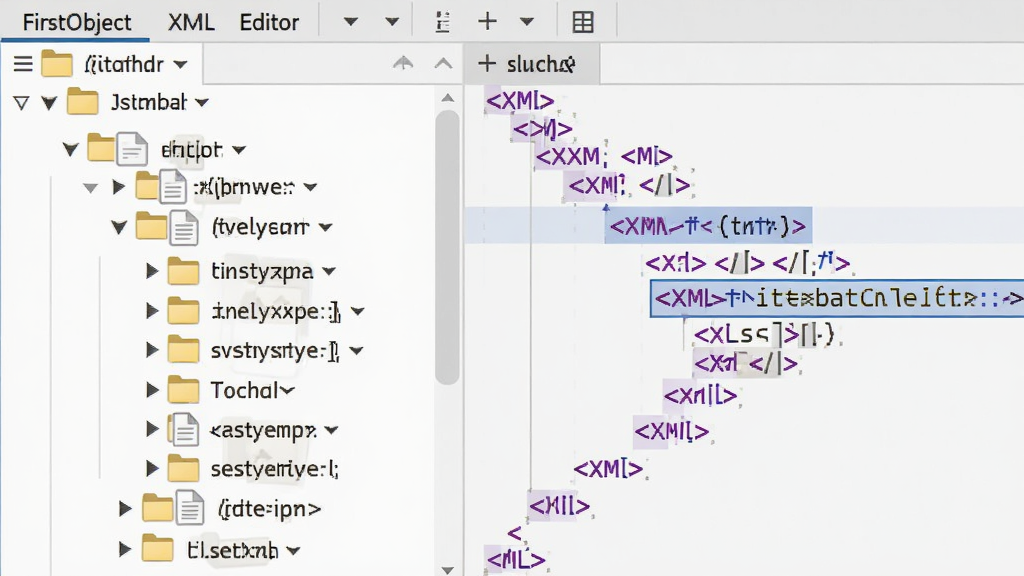This screenshot has height=576, width=1024.
Task: Open dropdown beside 'svstysrtye'
Action: pos(356,351)
